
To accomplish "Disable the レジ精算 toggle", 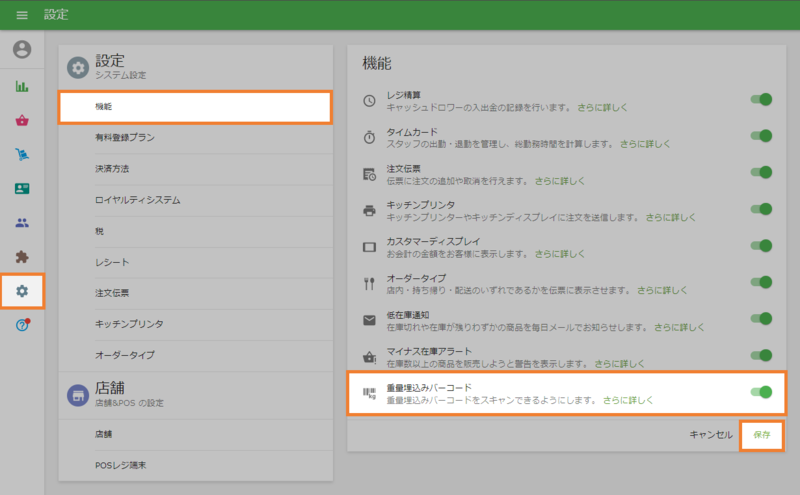I will 762,100.
